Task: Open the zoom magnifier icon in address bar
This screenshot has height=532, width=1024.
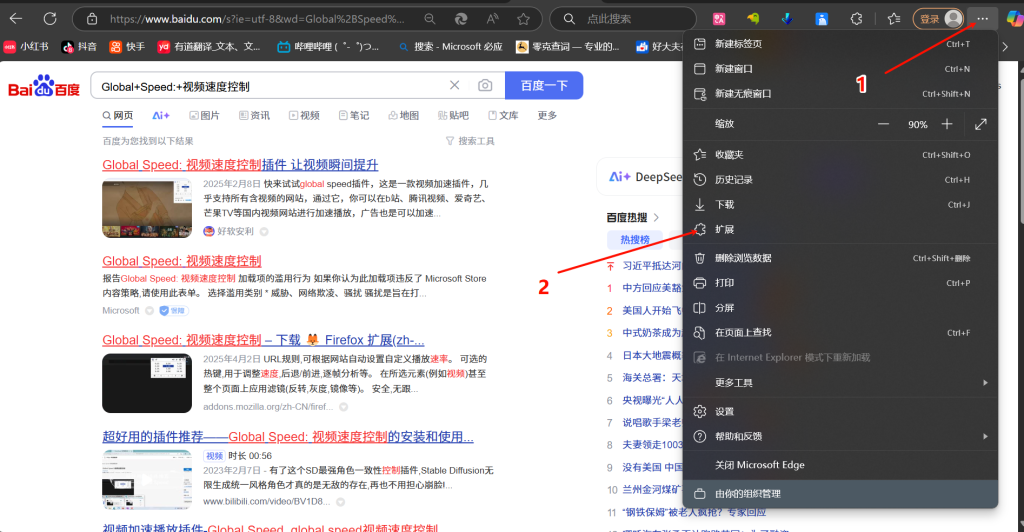Action: click(430, 19)
